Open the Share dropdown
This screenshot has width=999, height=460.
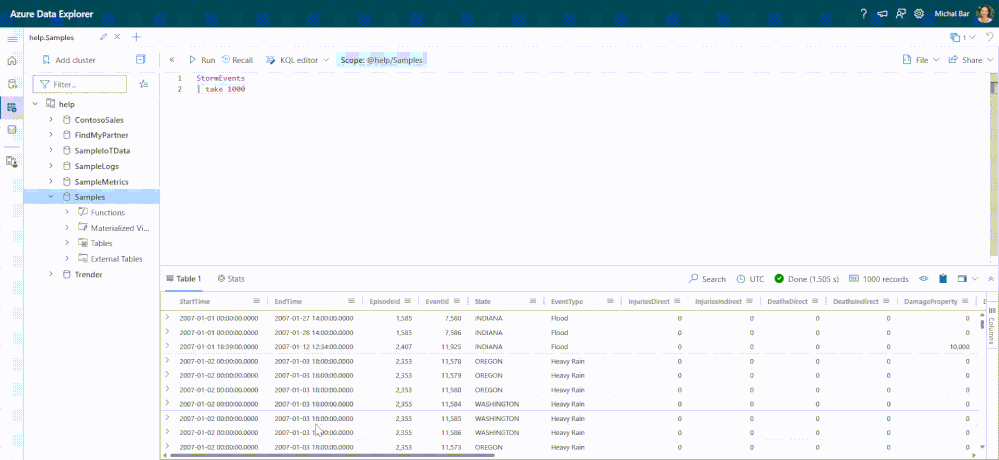pos(970,60)
